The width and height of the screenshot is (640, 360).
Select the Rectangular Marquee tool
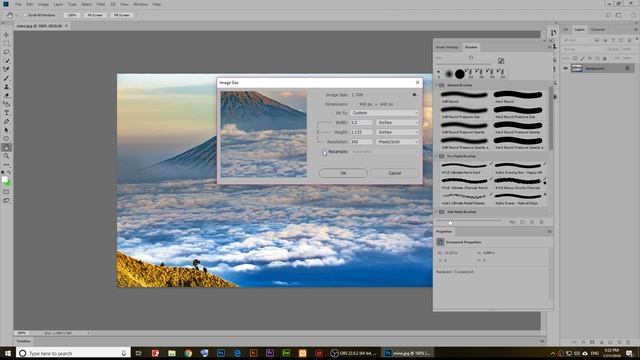pyautogui.click(x=6, y=43)
